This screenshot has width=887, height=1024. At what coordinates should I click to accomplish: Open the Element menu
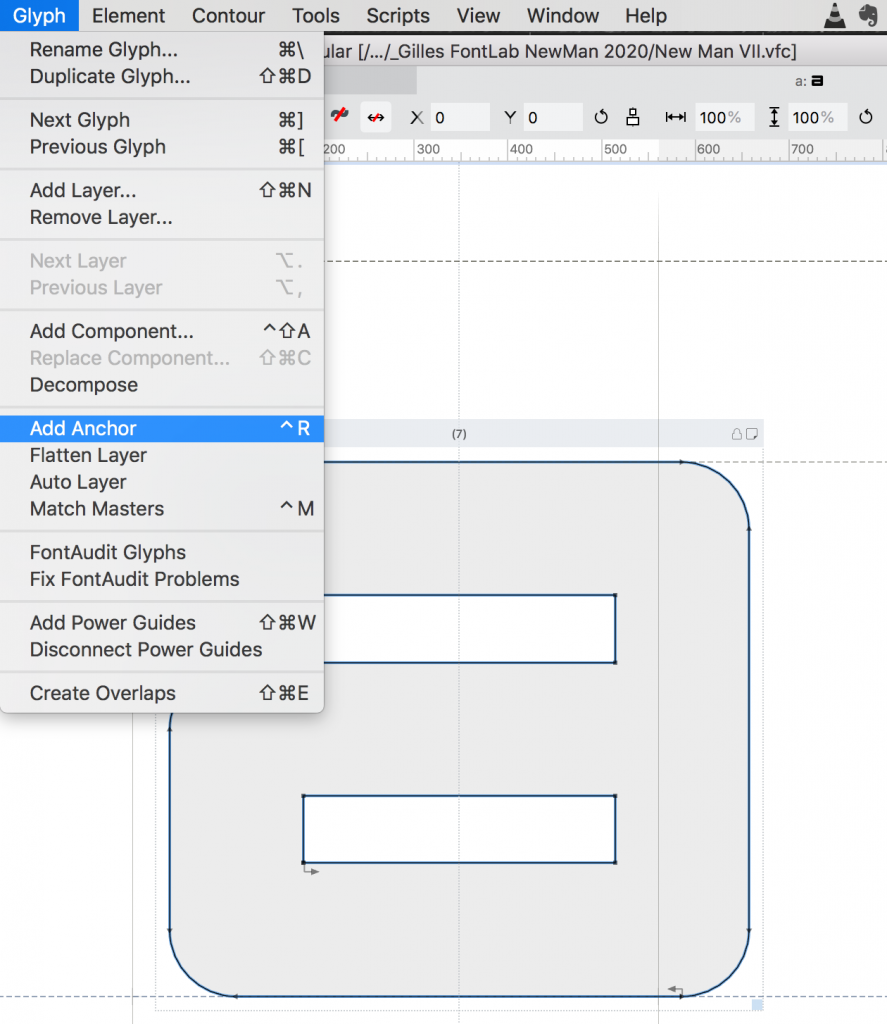[x=128, y=16]
